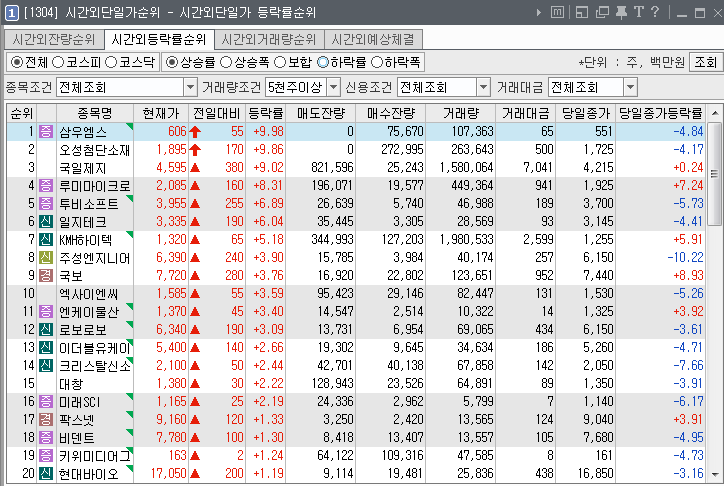Click the table scrollbar up arrow
Image resolution: width=724 pixels, height=486 pixels.
click(x=715, y=113)
